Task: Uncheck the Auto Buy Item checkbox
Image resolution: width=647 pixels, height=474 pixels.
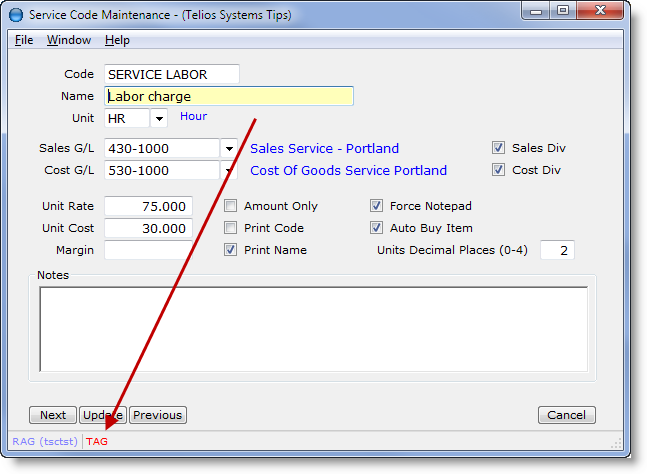Action: 377,228
